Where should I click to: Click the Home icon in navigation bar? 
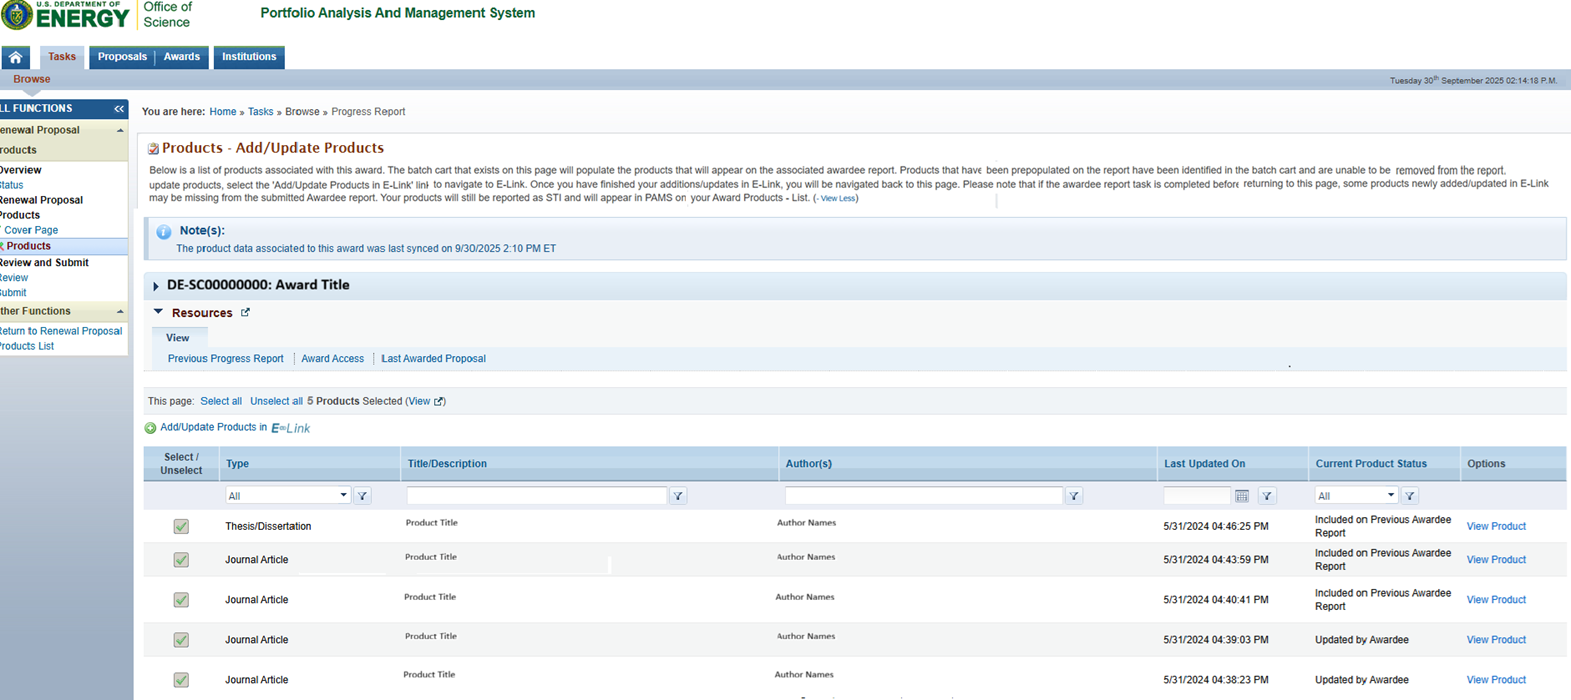15,57
